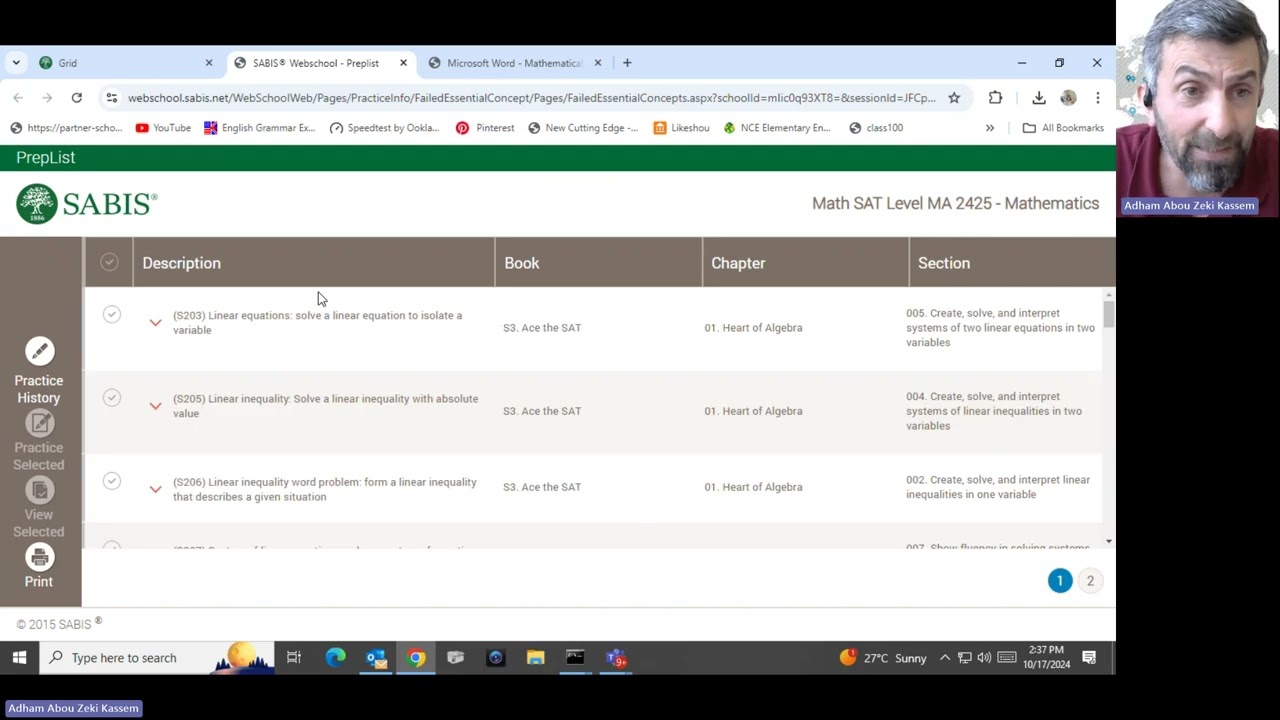Expand the (S203) Linear equations row
1280x720 pixels.
pos(155,323)
